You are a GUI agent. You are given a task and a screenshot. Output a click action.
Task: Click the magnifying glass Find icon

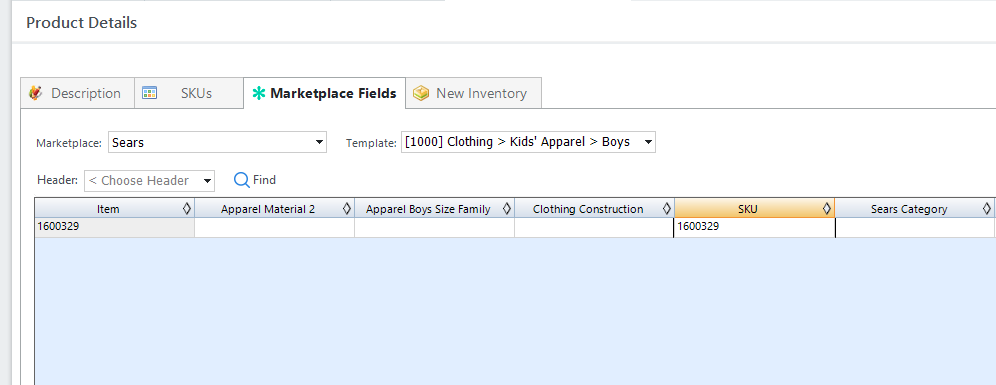(x=241, y=180)
